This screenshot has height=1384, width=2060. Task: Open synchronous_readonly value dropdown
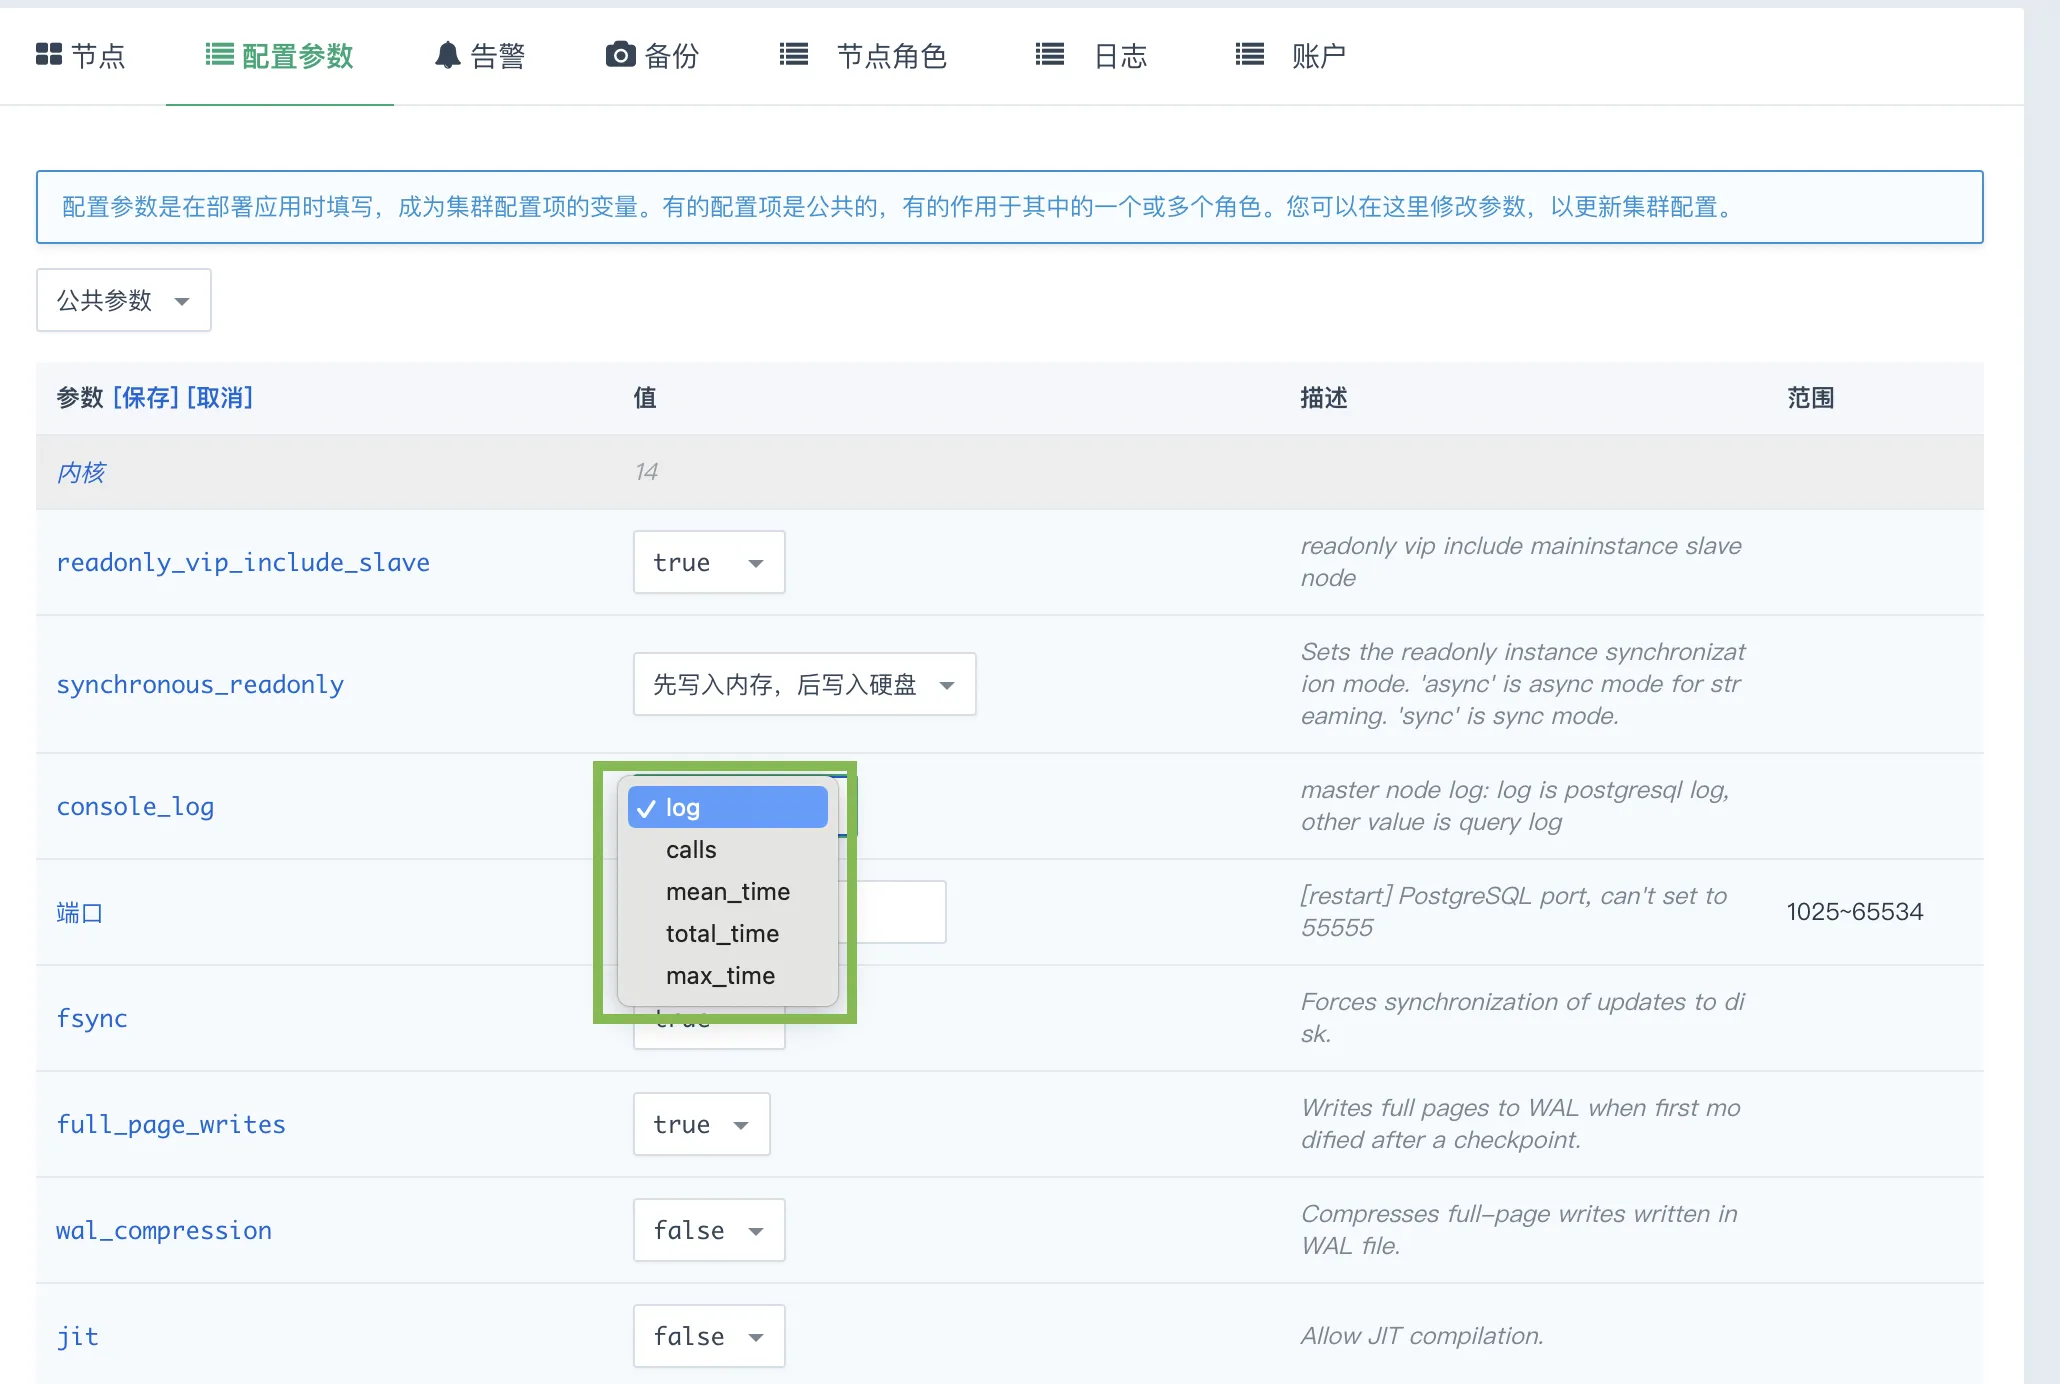(x=805, y=684)
